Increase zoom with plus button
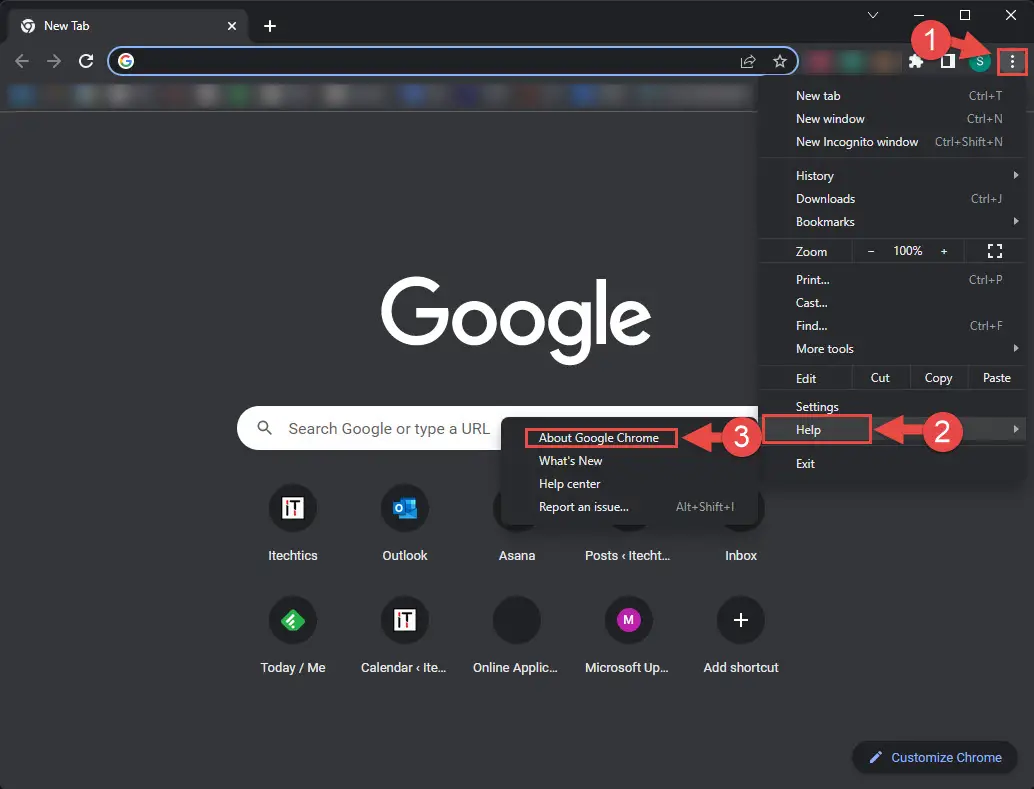 944,251
